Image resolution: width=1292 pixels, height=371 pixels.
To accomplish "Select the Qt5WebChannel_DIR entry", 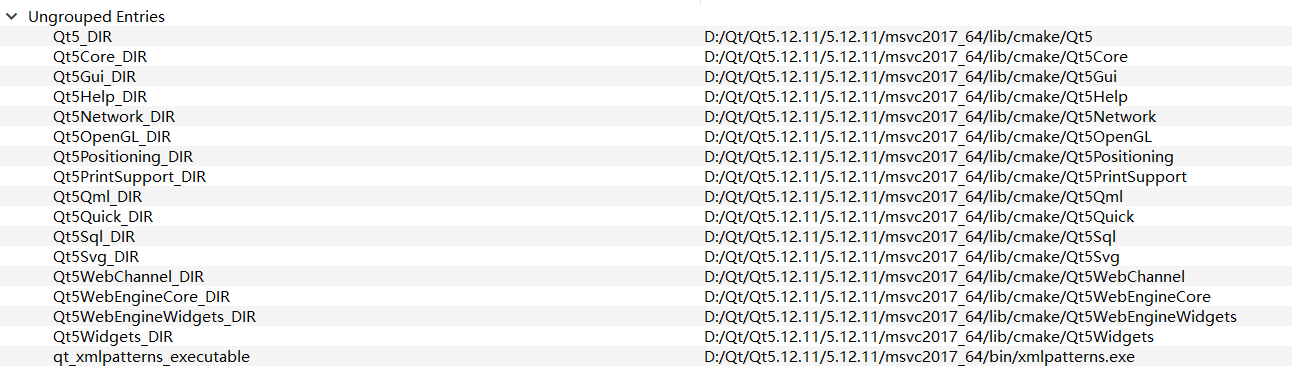I will (x=128, y=277).
